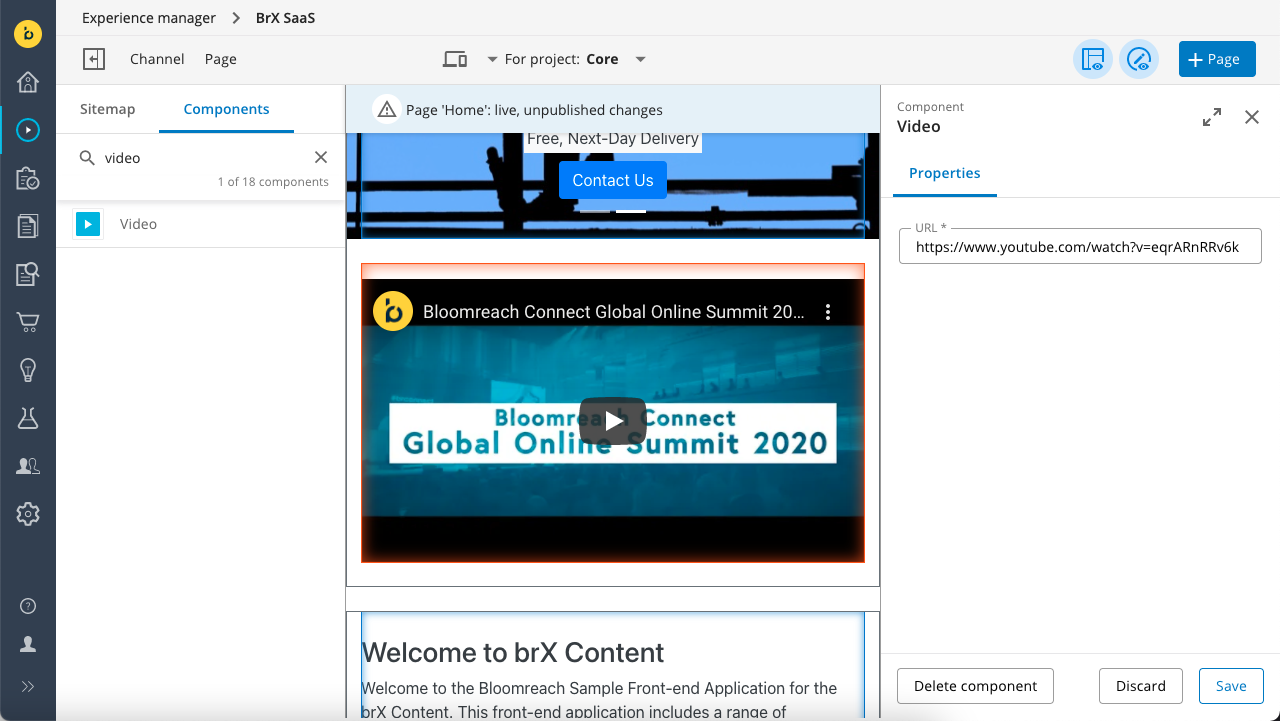Switch to the Sitemap tab

pyautogui.click(x=107, y=109)
